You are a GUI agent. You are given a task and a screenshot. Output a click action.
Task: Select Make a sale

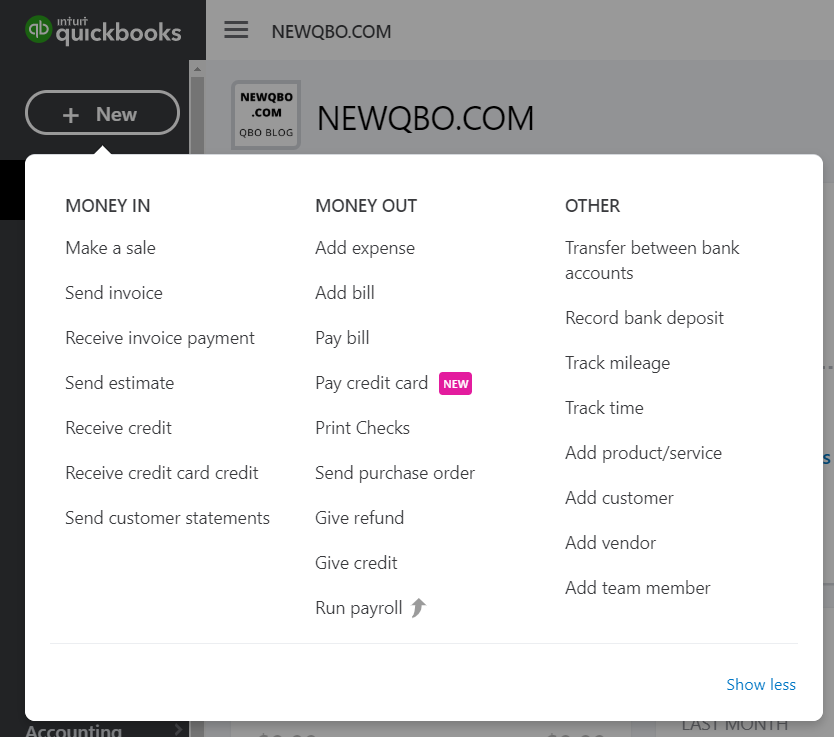click(x=110, y=248)
